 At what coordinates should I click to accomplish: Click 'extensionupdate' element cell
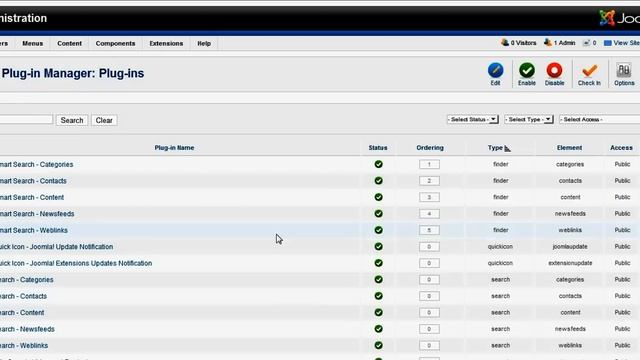tap(570, 263)
